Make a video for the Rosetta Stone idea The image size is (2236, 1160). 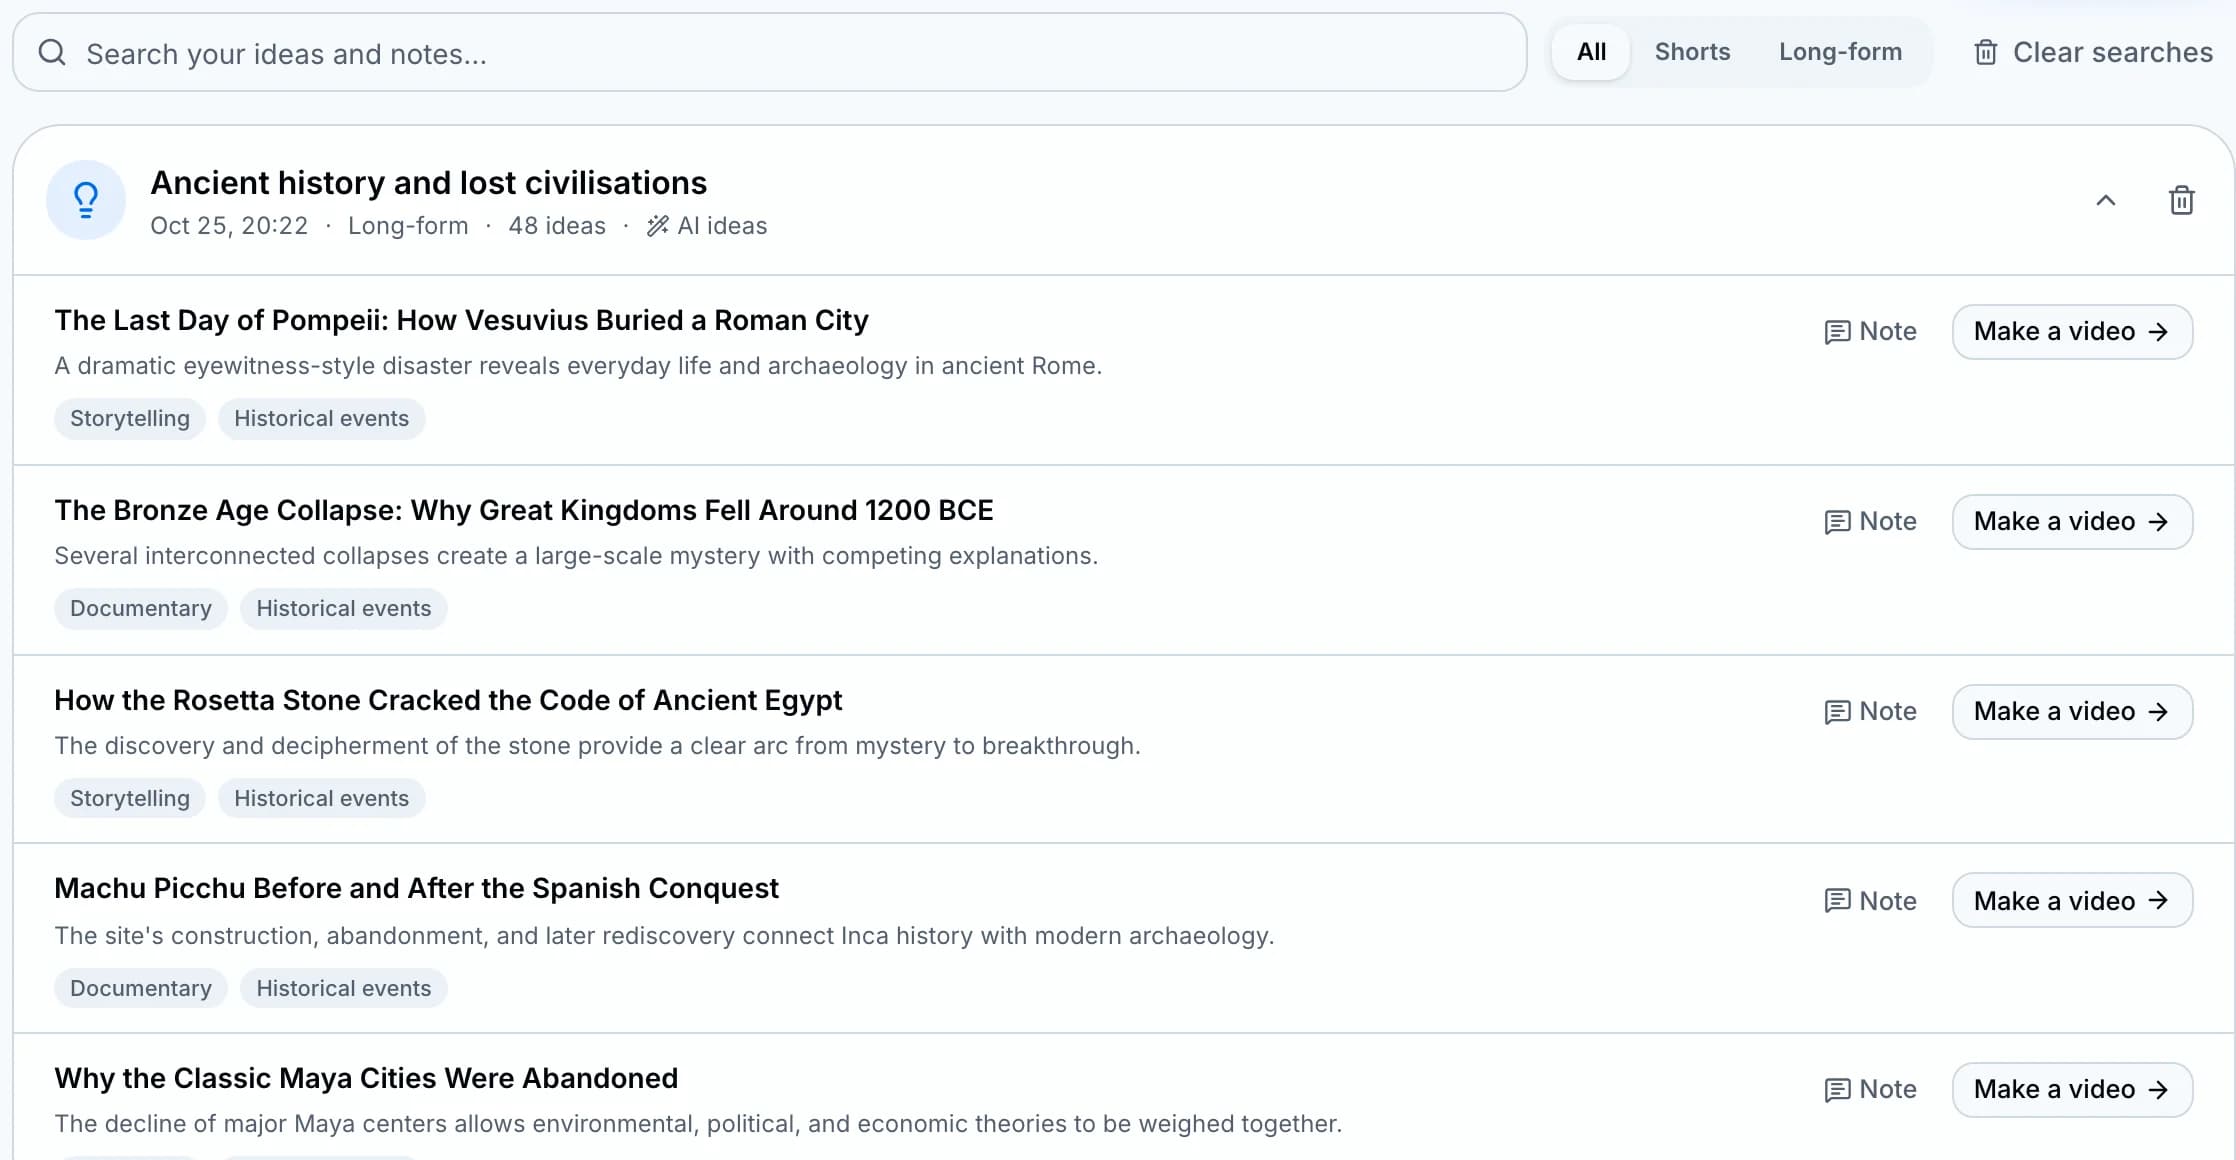[x=2072, y=711]
